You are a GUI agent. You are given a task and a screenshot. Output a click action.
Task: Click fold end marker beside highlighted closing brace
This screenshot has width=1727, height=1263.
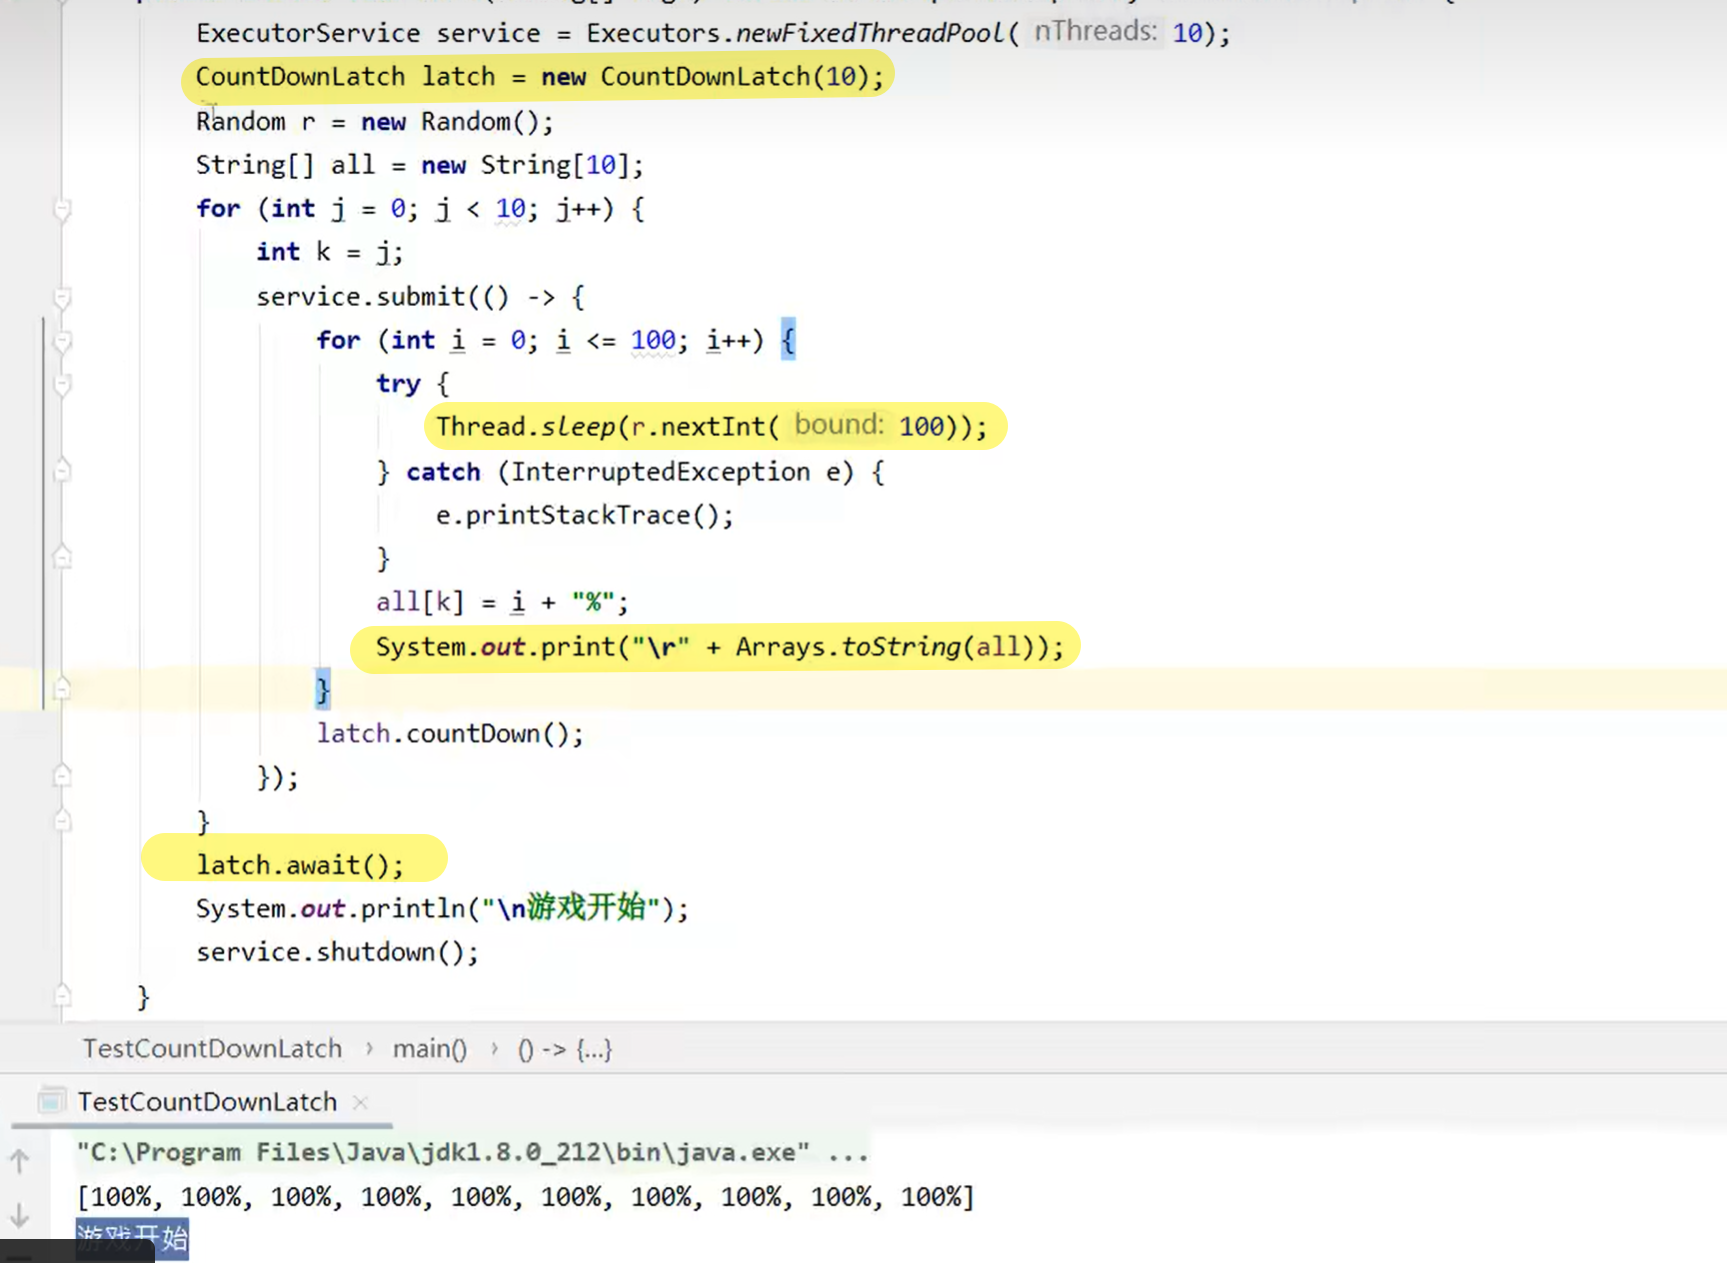point(62,689)
